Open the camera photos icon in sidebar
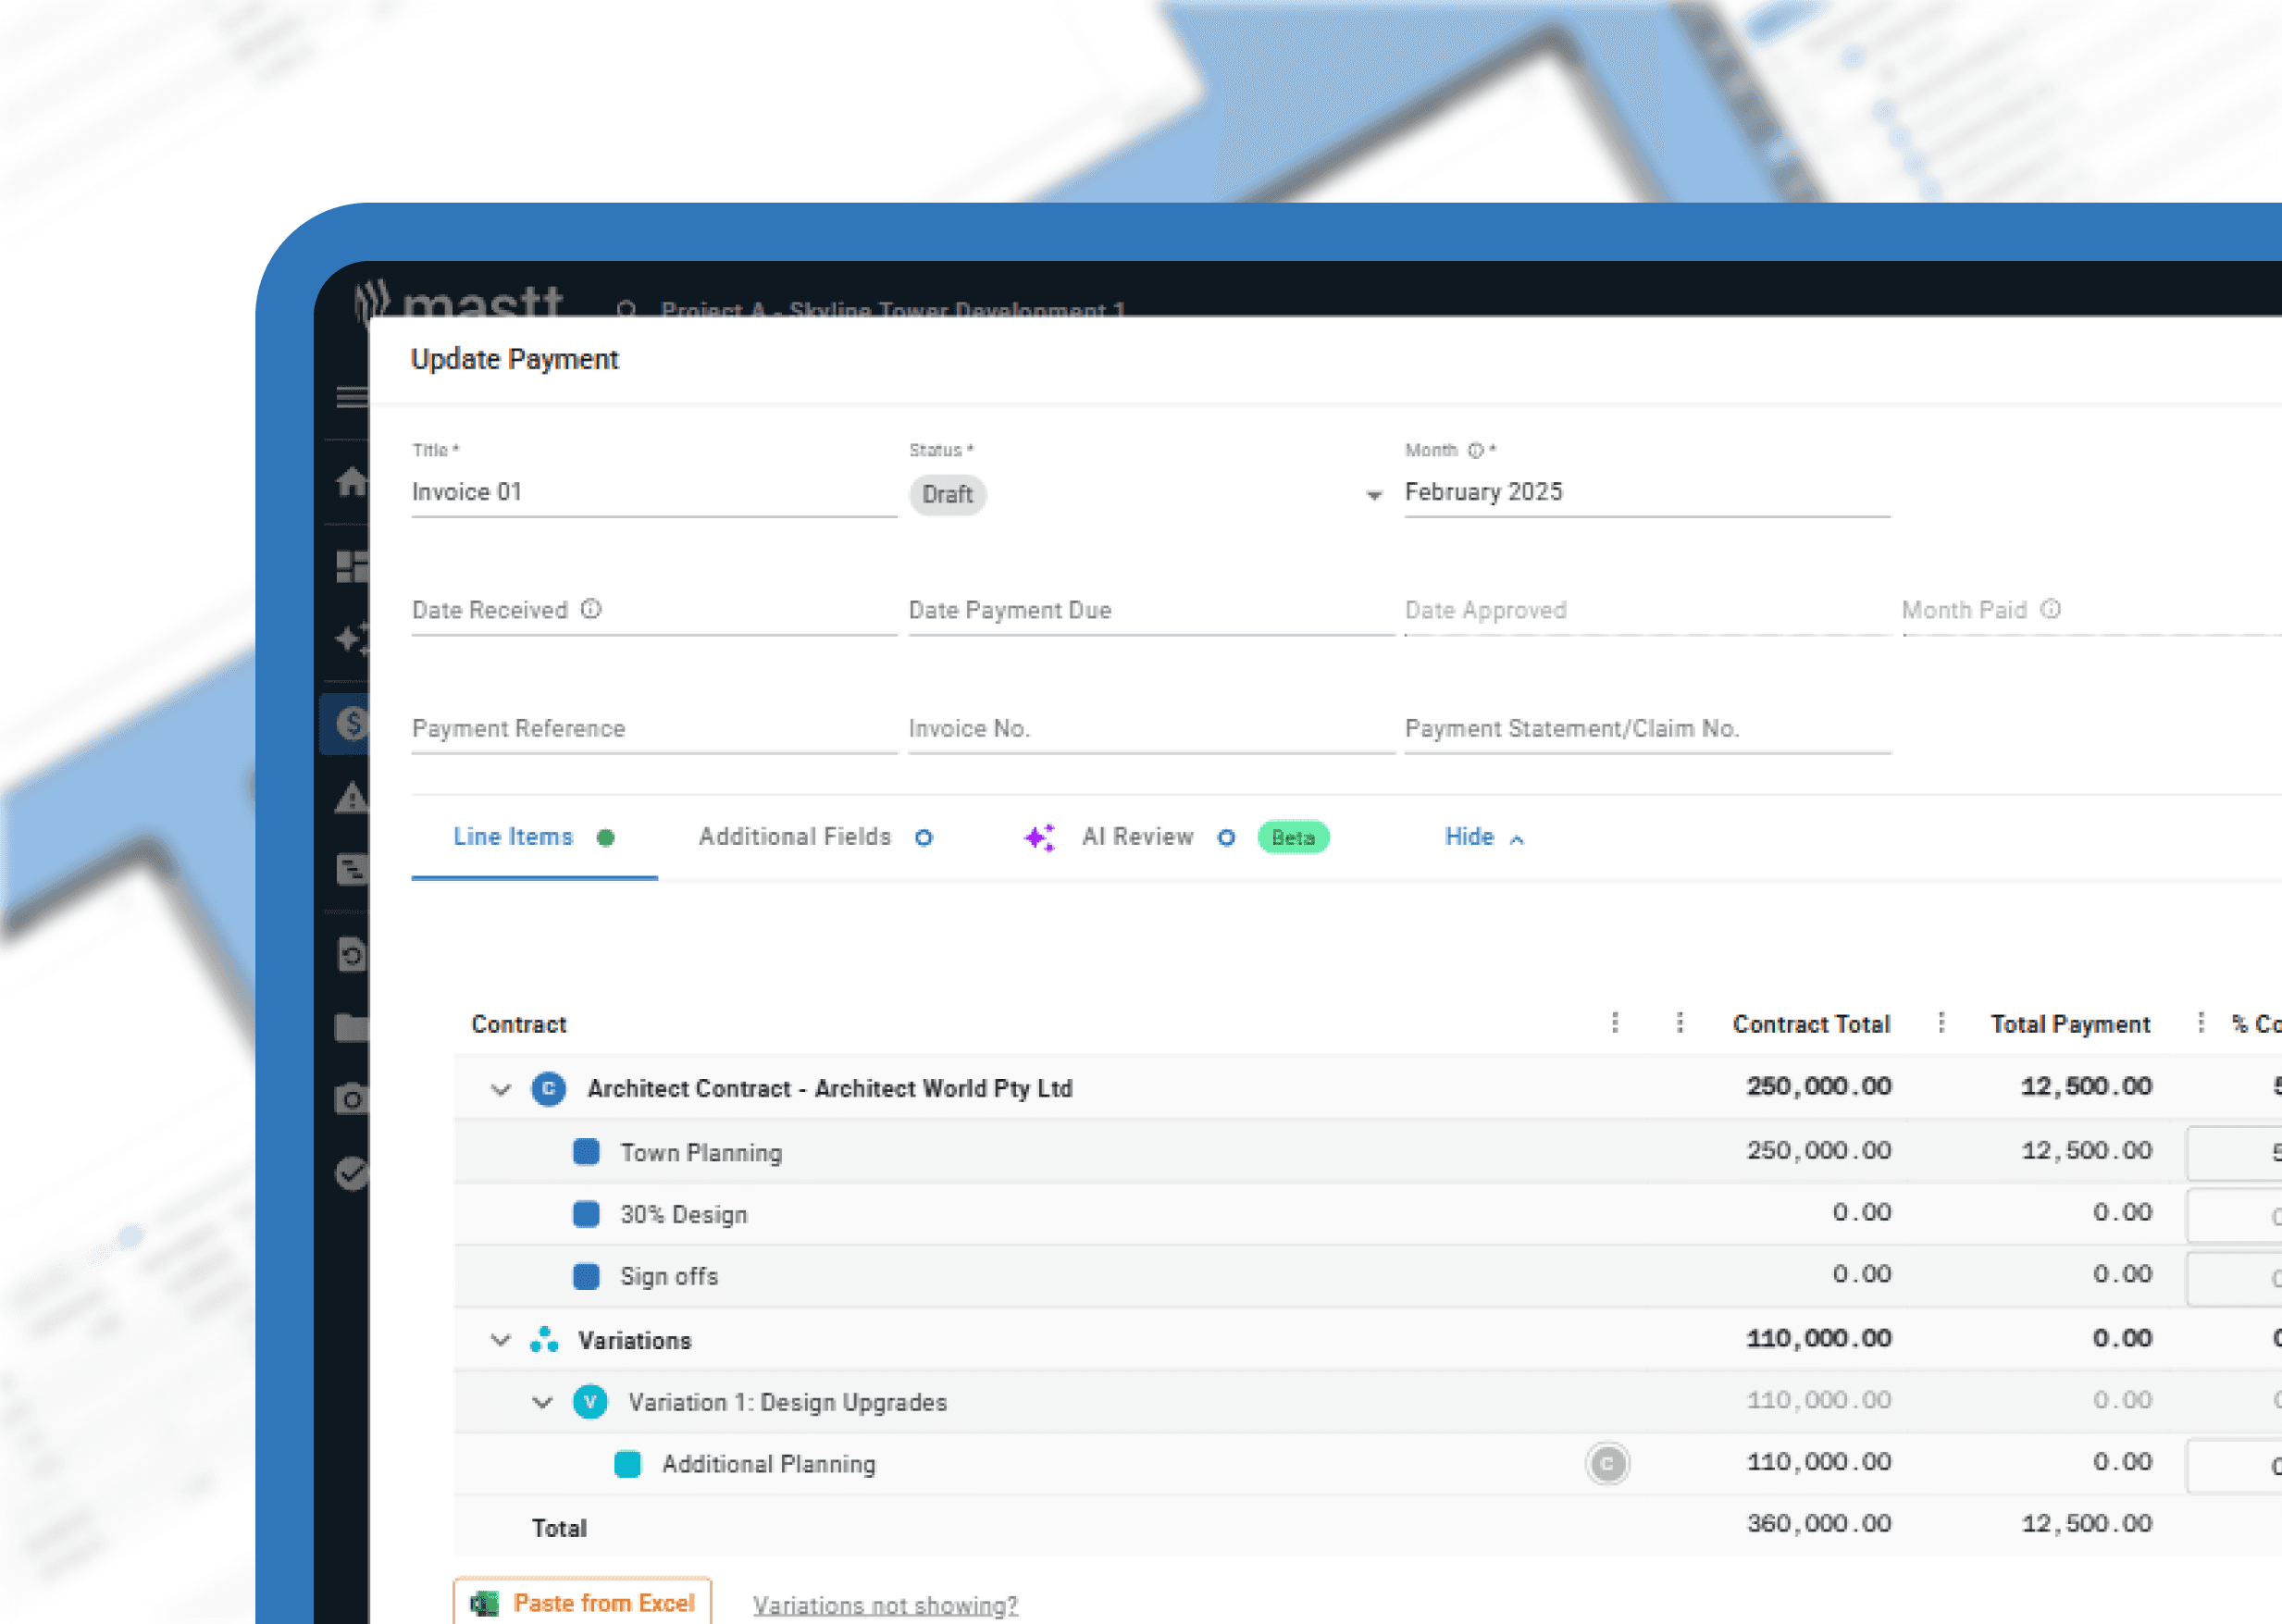 click(351, 1099)
